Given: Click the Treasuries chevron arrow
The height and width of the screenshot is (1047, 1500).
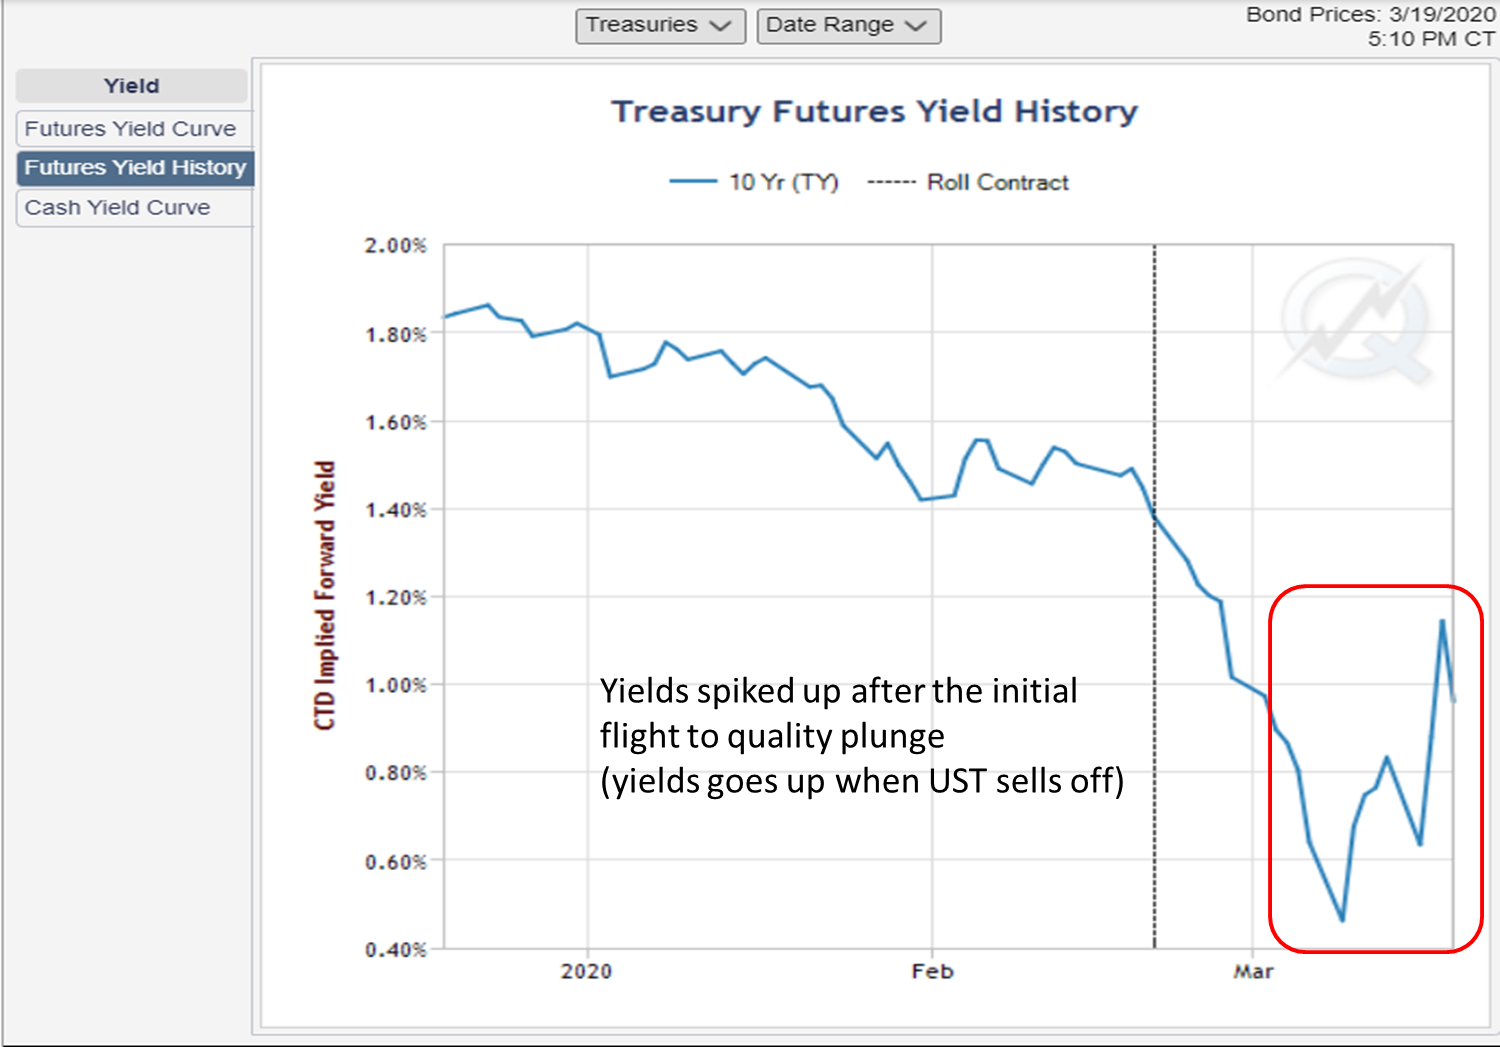Looking at the screenshot, I should pyautogui.click(x=720, y=26).
